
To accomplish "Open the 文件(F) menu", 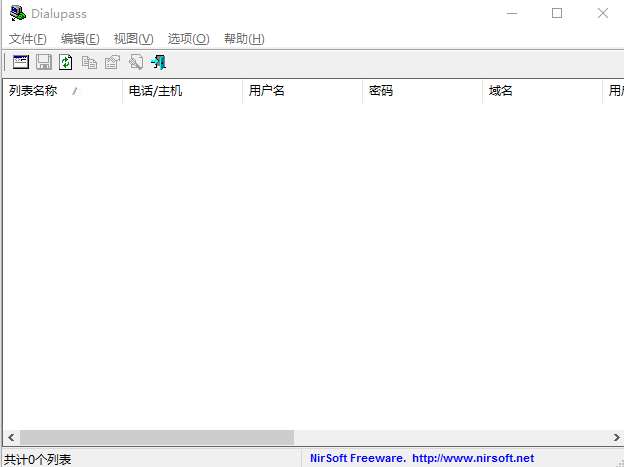I will pyautogui.click(x=28, y=39).
